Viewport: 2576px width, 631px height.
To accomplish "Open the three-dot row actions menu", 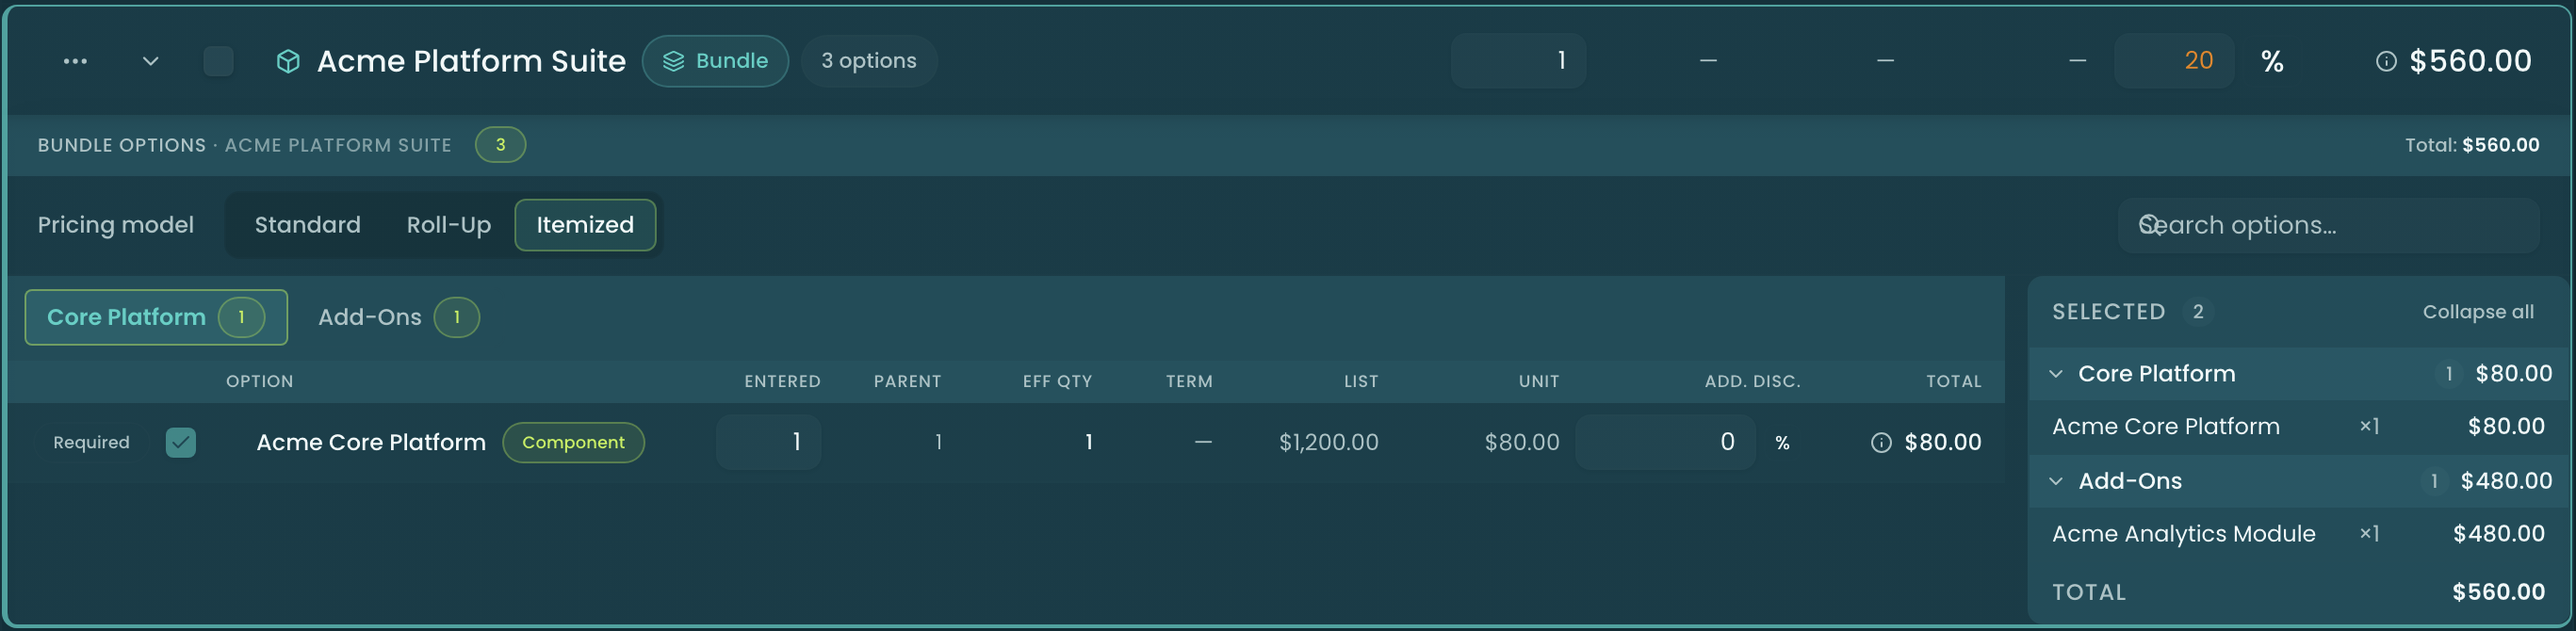I will (75, 61).
